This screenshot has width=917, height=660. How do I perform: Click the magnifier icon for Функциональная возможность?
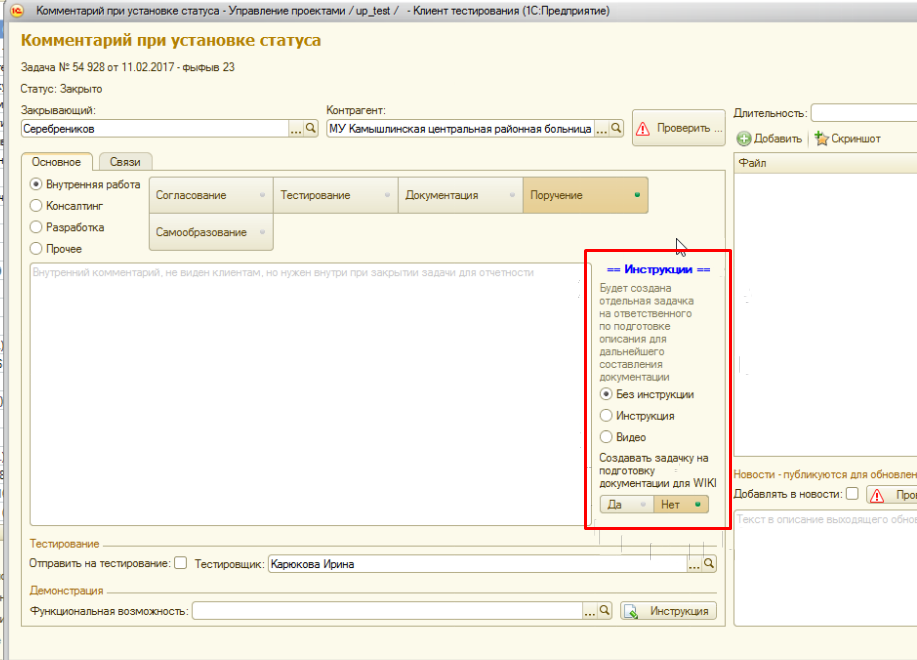tap(604, 611)
